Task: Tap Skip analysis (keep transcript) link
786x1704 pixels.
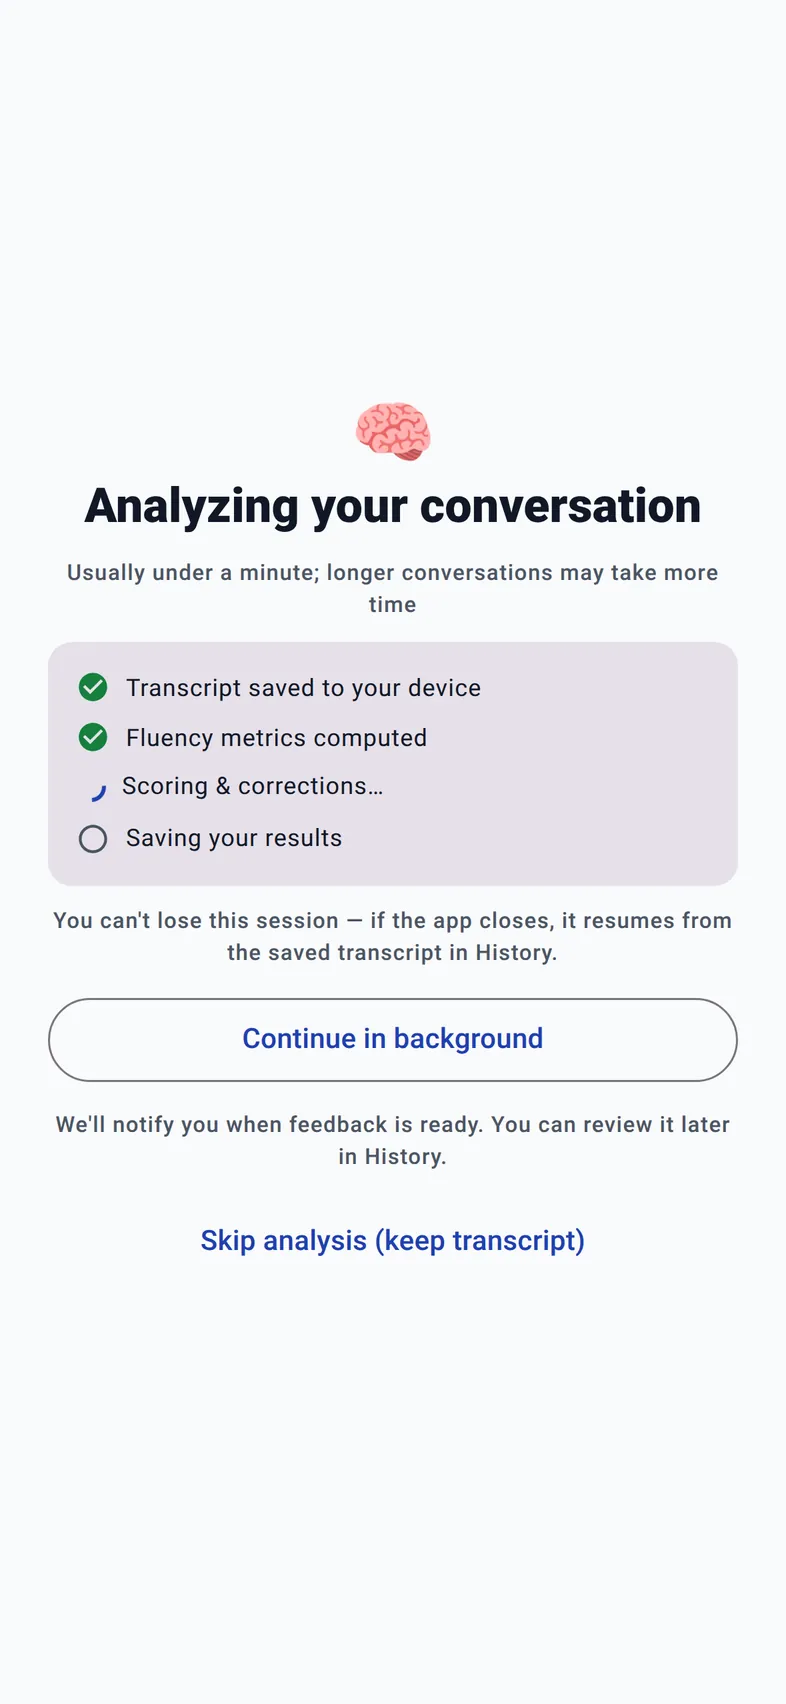Action: tap(393, 1240)
